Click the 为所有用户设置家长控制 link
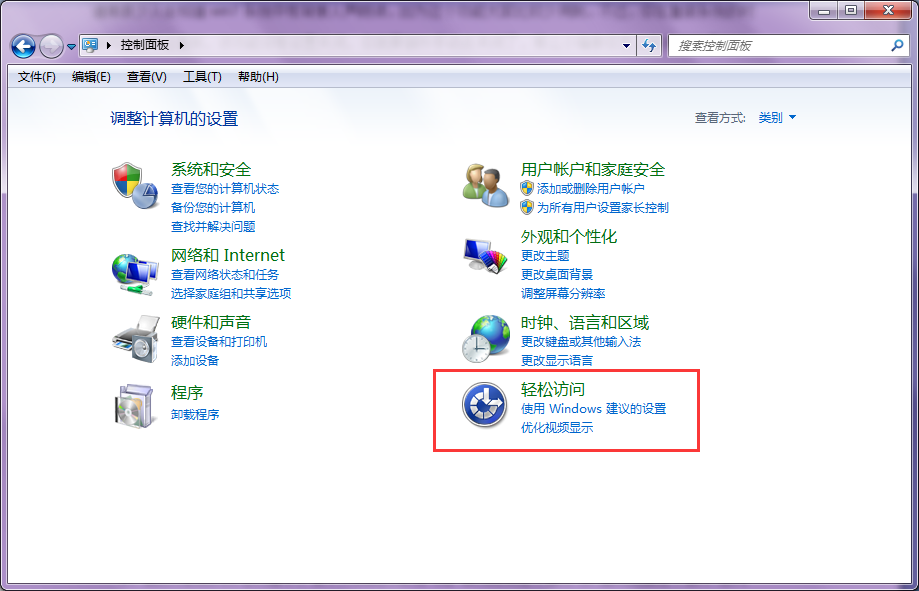Image resolution: width=919 pixels, height=591 pixels. click(x=603, y=208)
